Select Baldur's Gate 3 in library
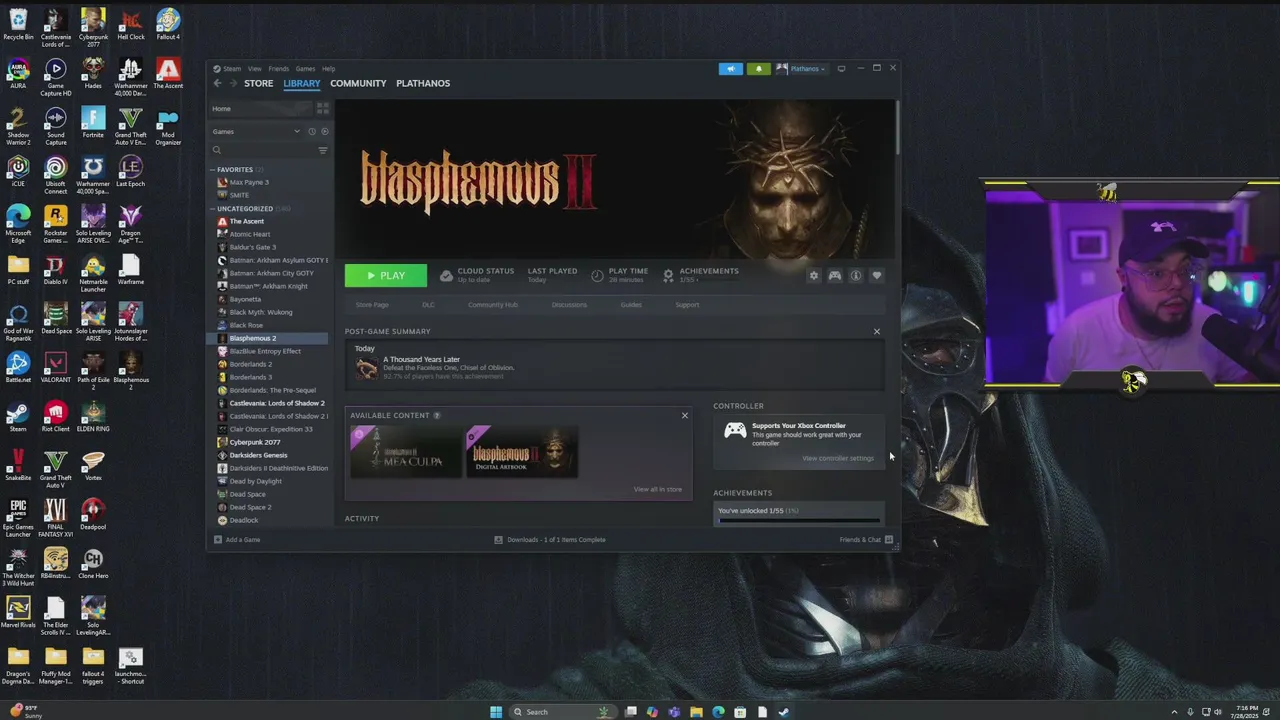This screenshot has width=1280, height=720. pos(253,247)
